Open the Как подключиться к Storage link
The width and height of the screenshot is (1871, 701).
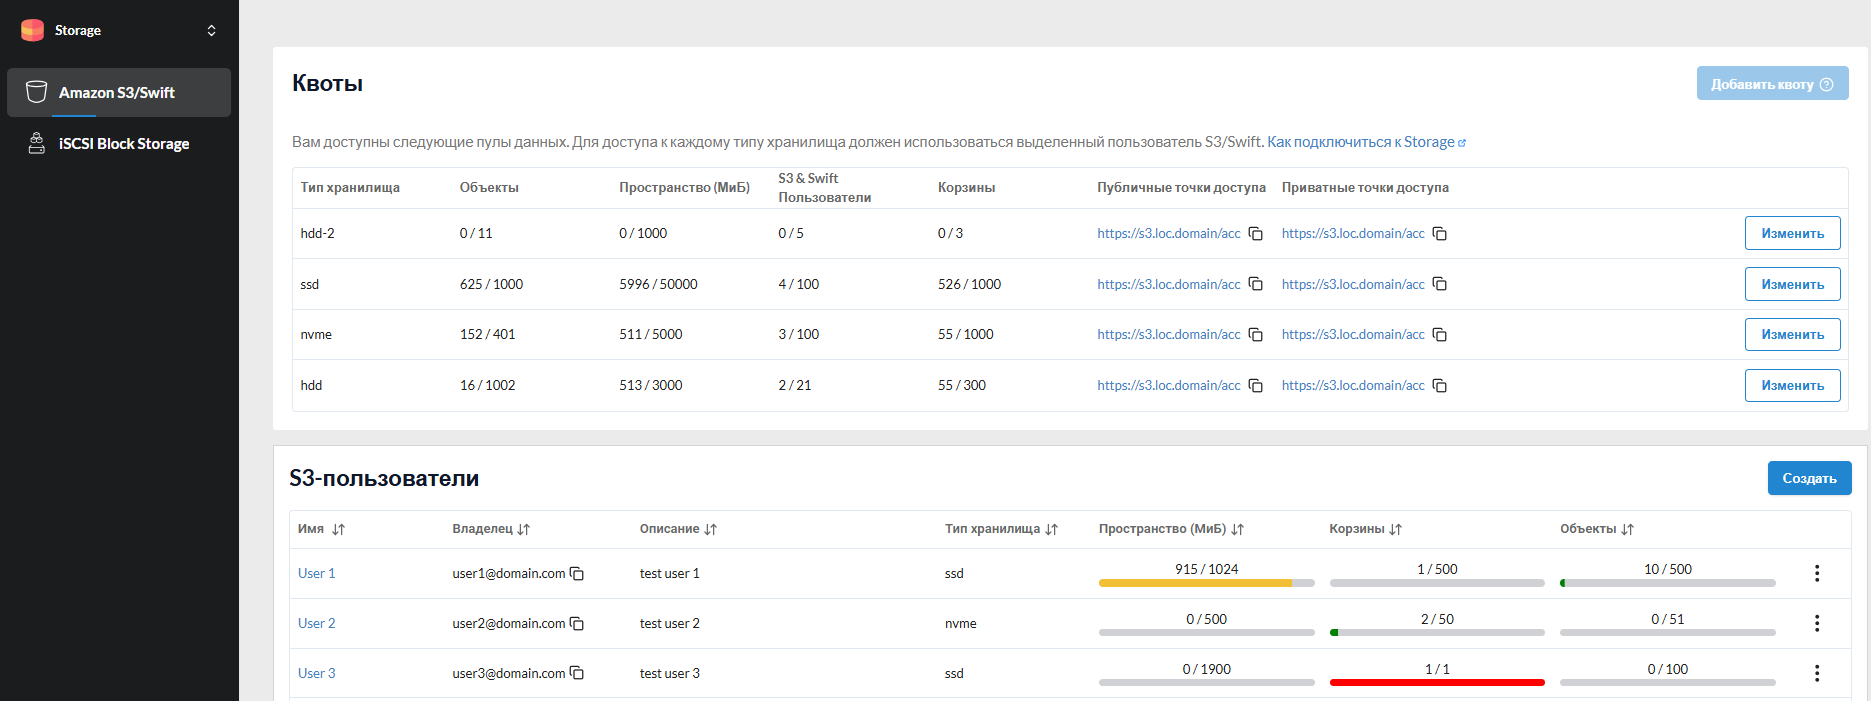click(x=1366, y=142)
